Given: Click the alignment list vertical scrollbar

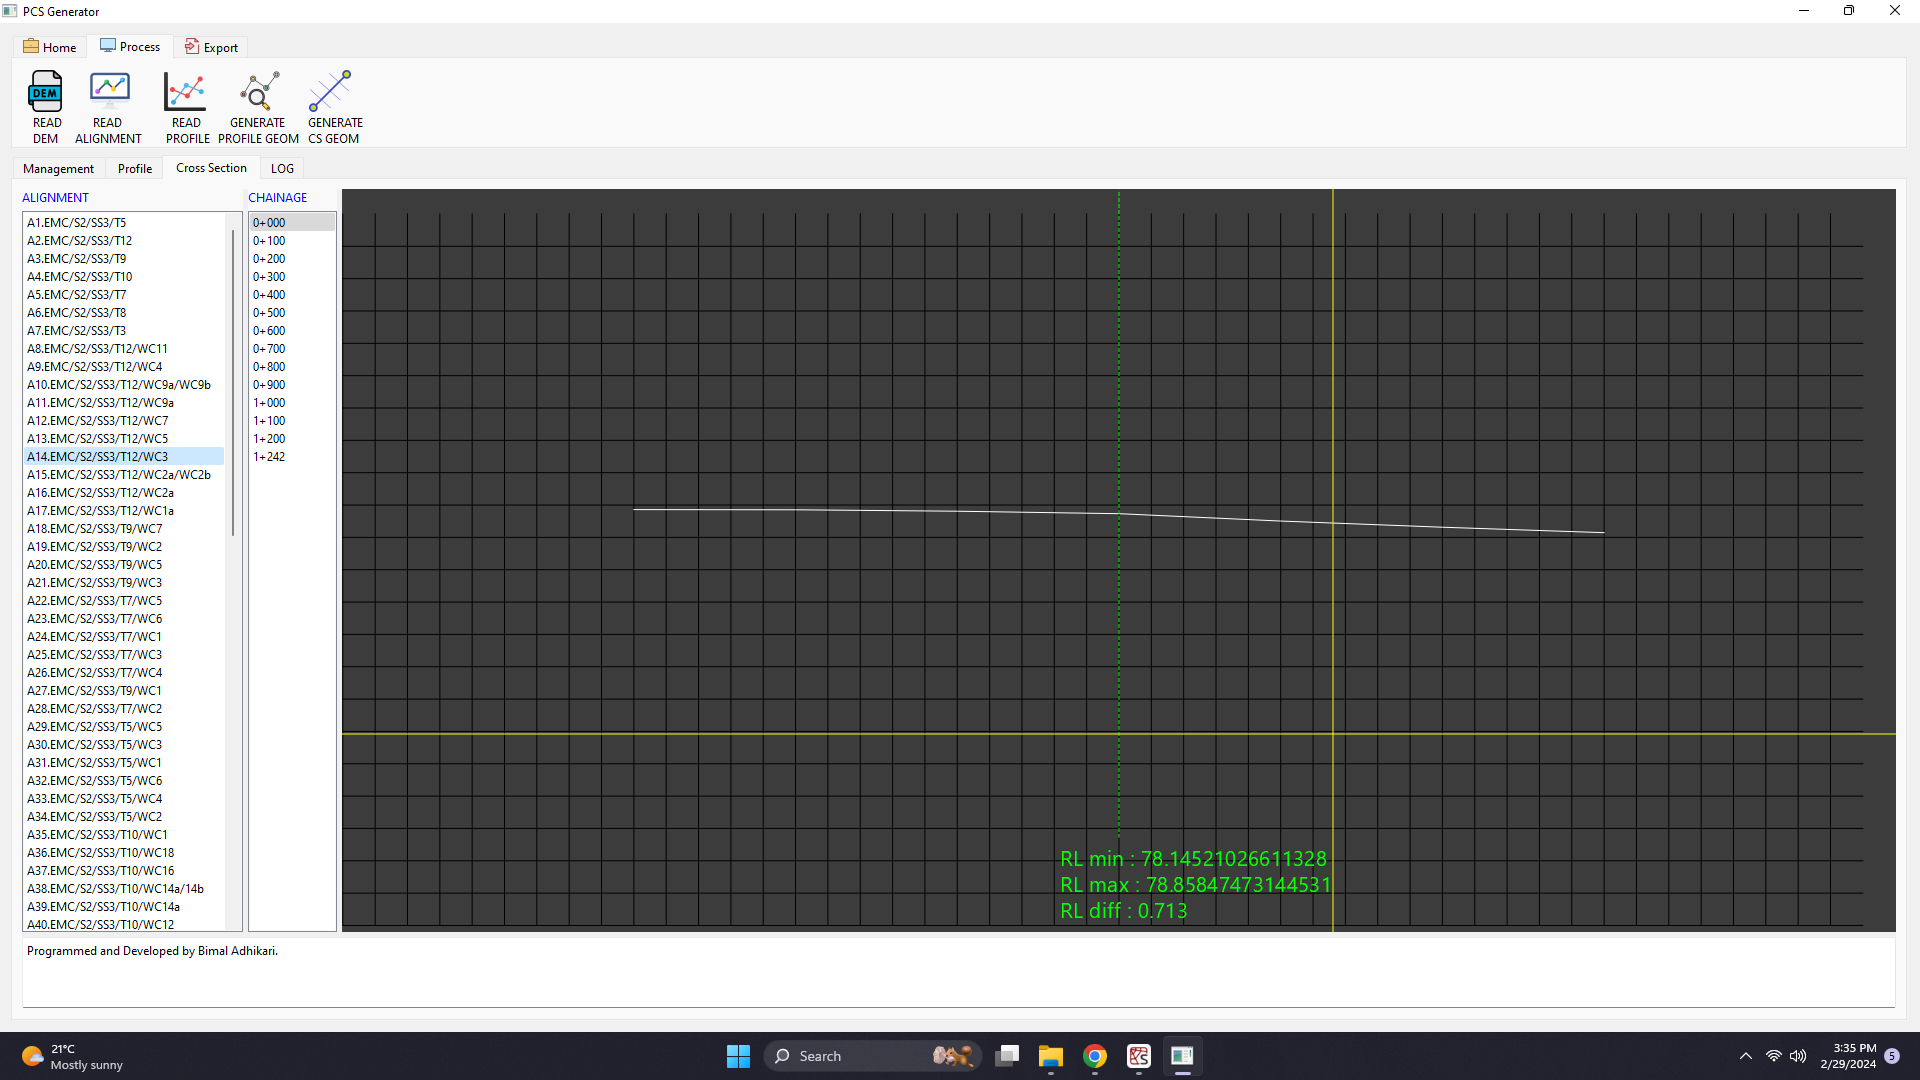Looking at the screenshot, I should [x=233, y=380].
